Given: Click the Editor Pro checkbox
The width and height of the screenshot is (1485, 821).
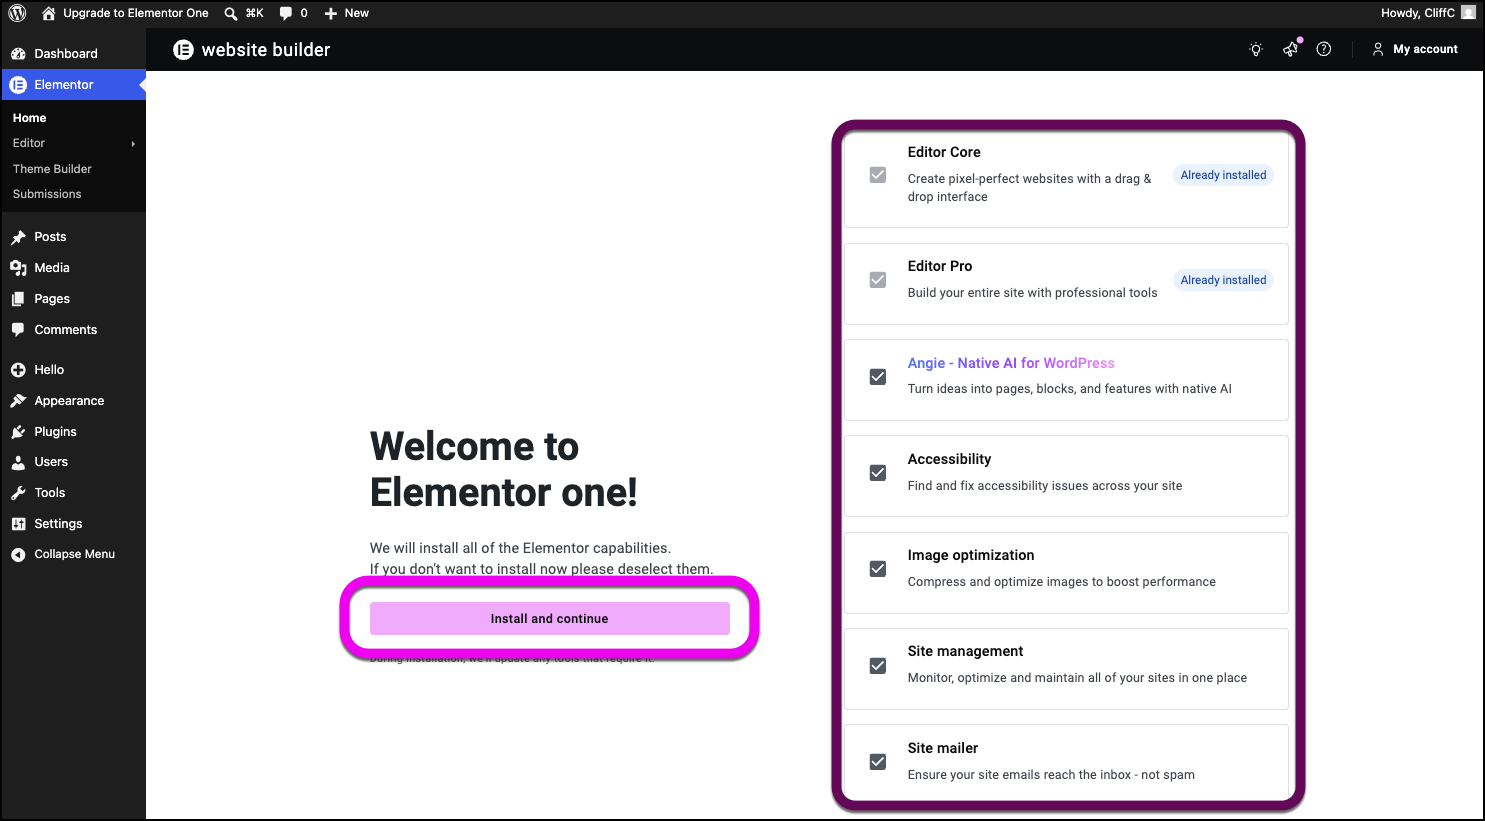Looking at the screenshot, I should [878, 280].
